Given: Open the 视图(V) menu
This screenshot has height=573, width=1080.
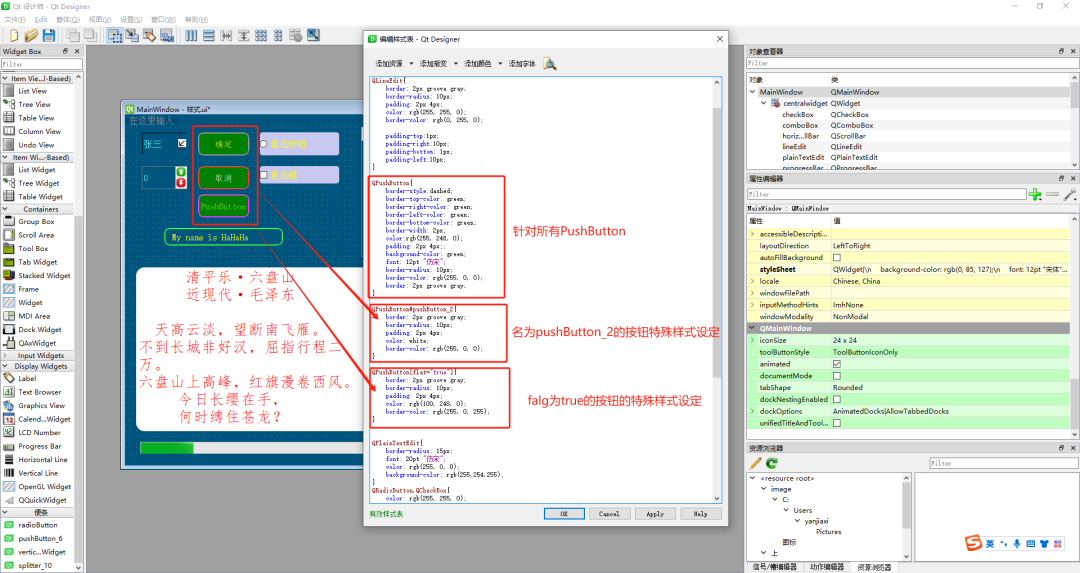Looking at the screenshot, I should coord(100,19).
